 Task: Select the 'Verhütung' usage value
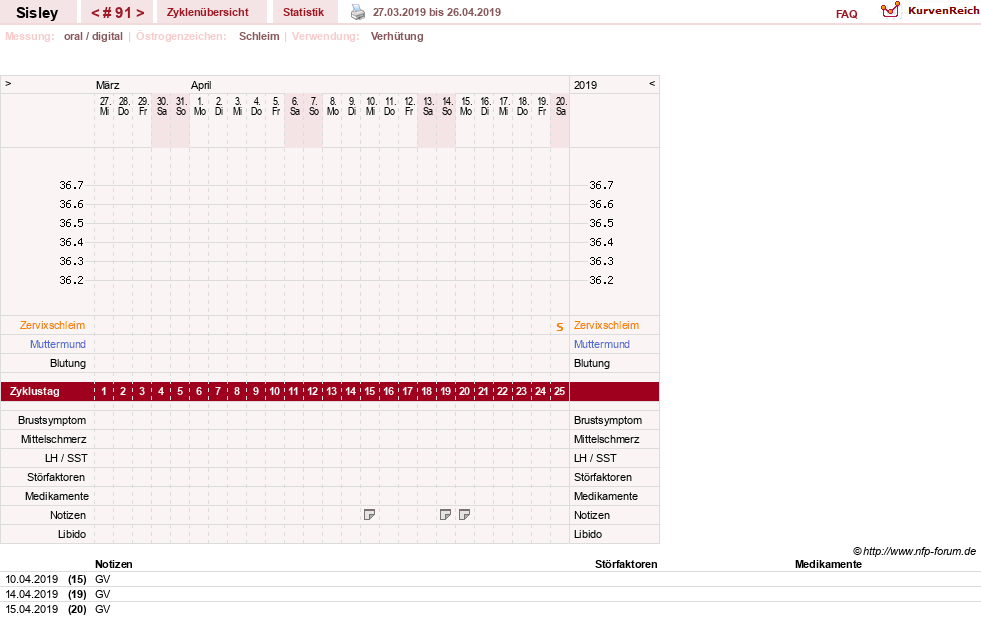[x=397, y=36]
